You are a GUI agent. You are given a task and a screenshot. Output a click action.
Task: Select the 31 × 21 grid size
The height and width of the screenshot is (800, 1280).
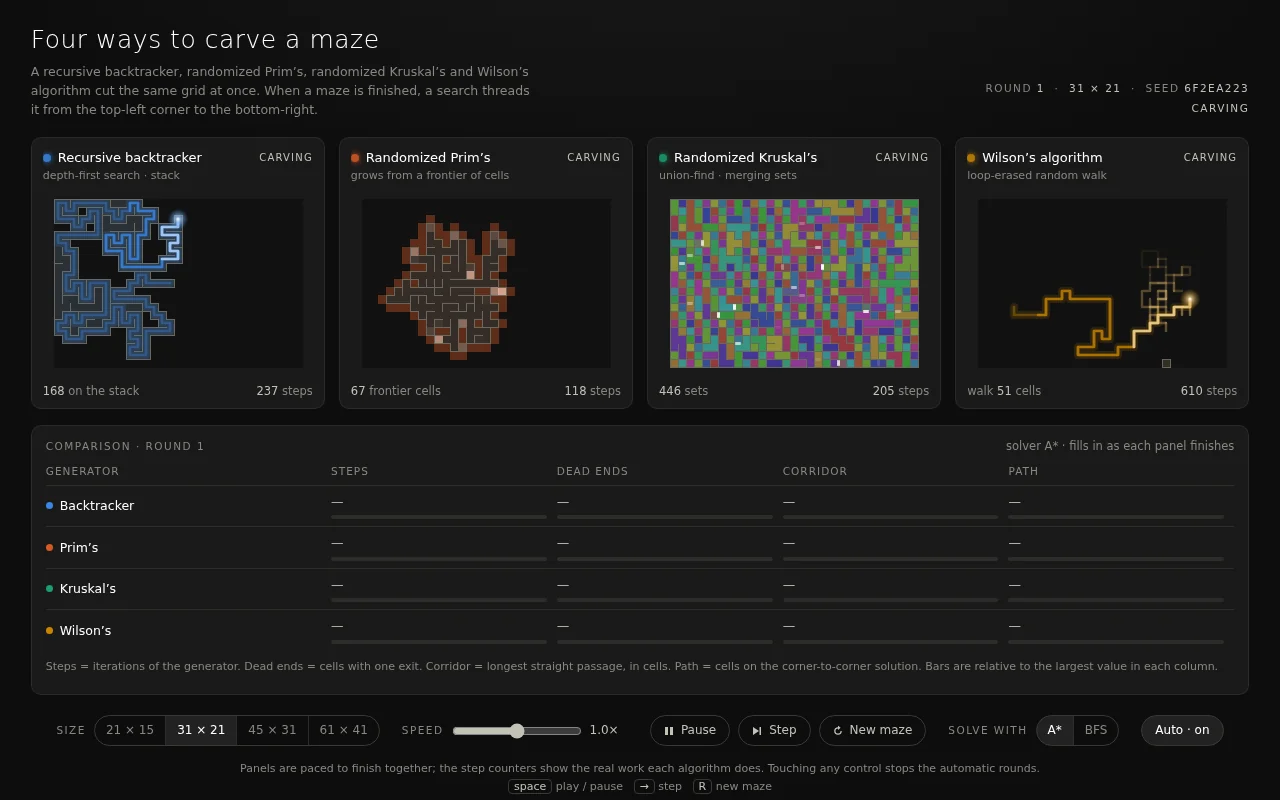click(x=201, y=730)
